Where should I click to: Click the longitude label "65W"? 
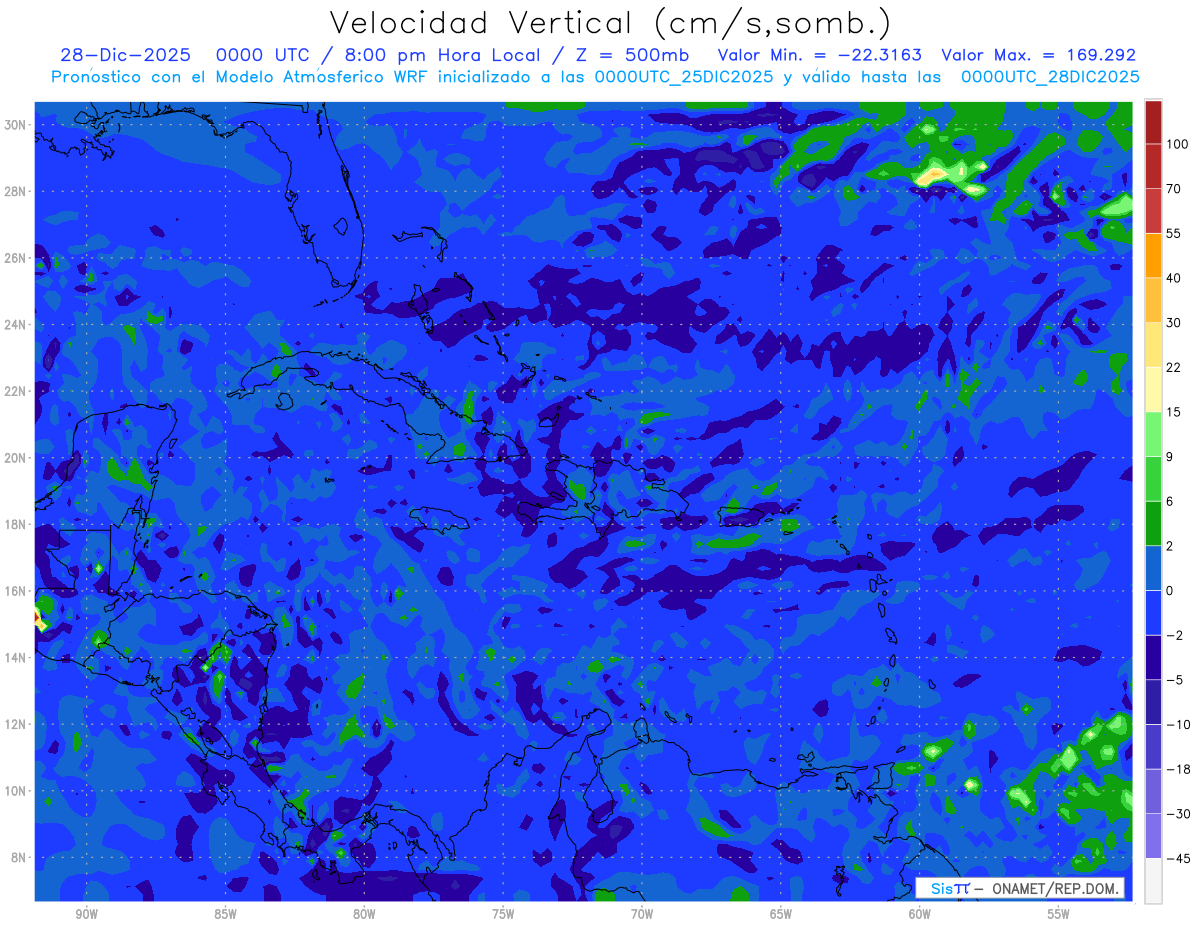click(x=781, y=915)
